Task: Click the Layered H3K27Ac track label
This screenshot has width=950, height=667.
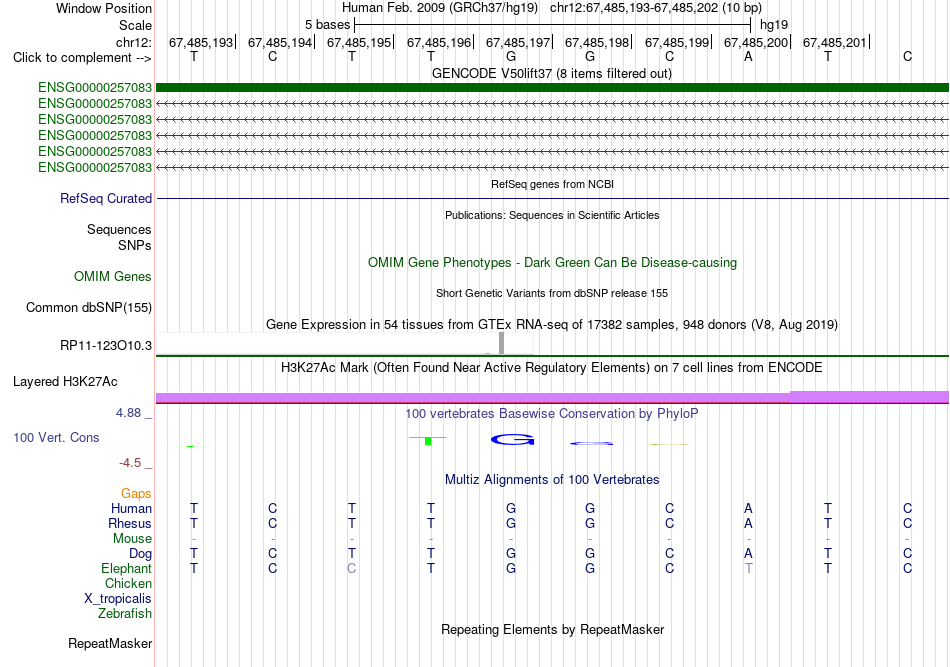Action: [x=65, y=382]
